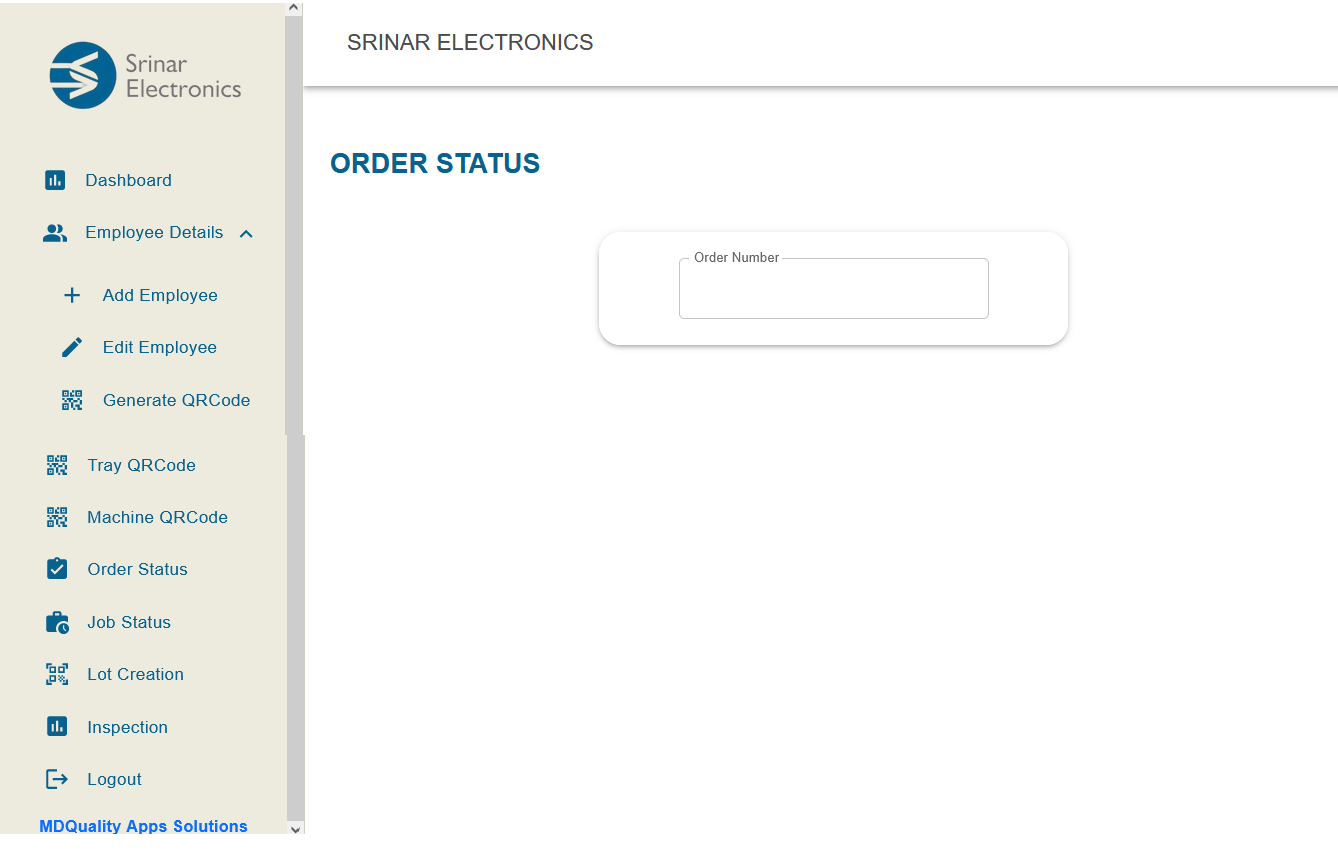Collapse the Employee Details chevron
1338x854 pixels.
click(246, 233)
